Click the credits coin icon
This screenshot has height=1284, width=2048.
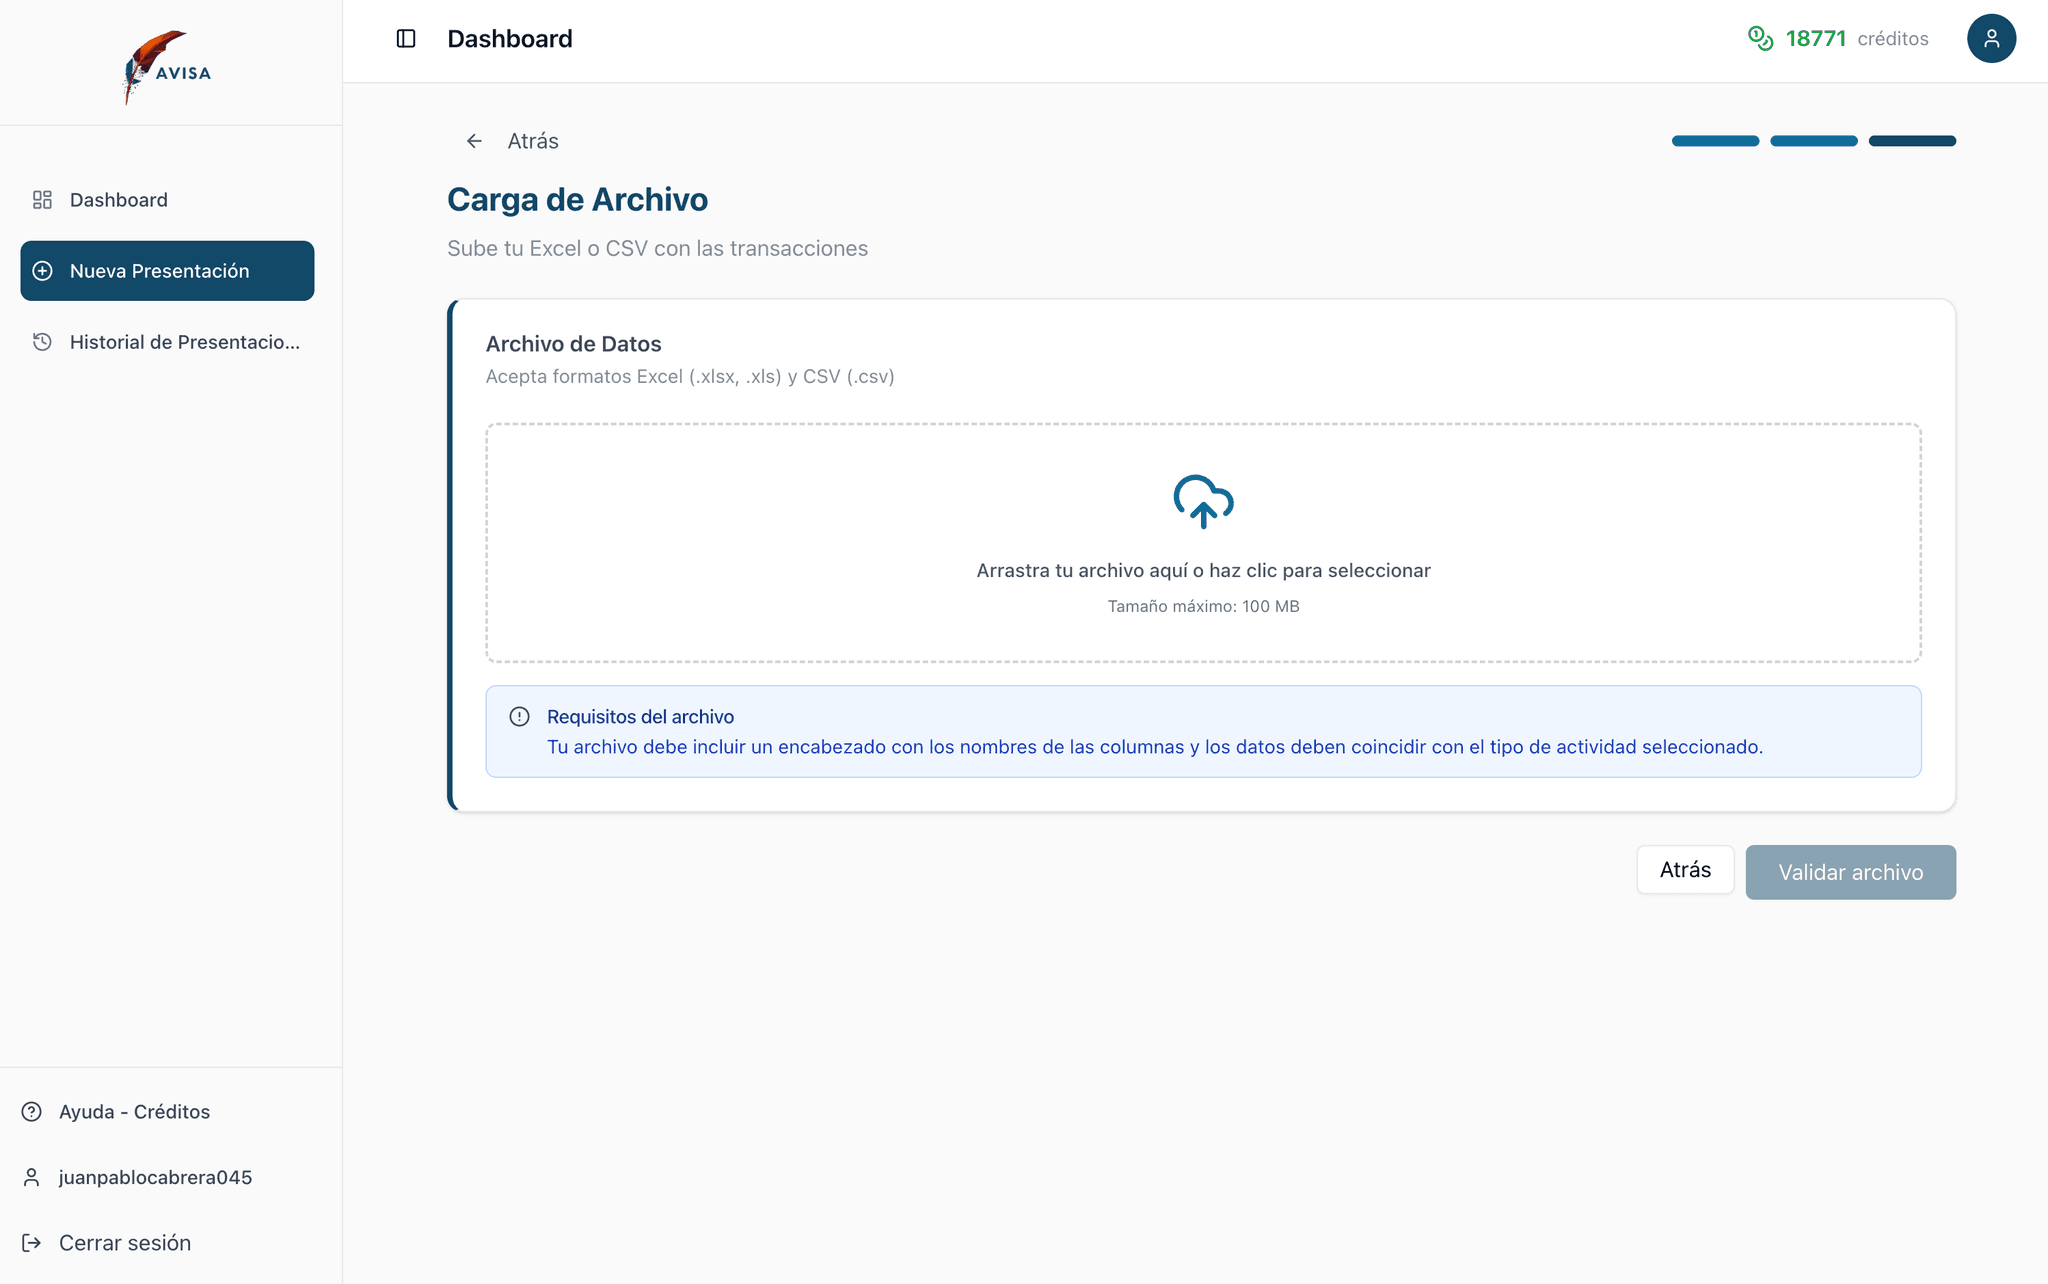pyautogui.click(x=1760, y=37)
